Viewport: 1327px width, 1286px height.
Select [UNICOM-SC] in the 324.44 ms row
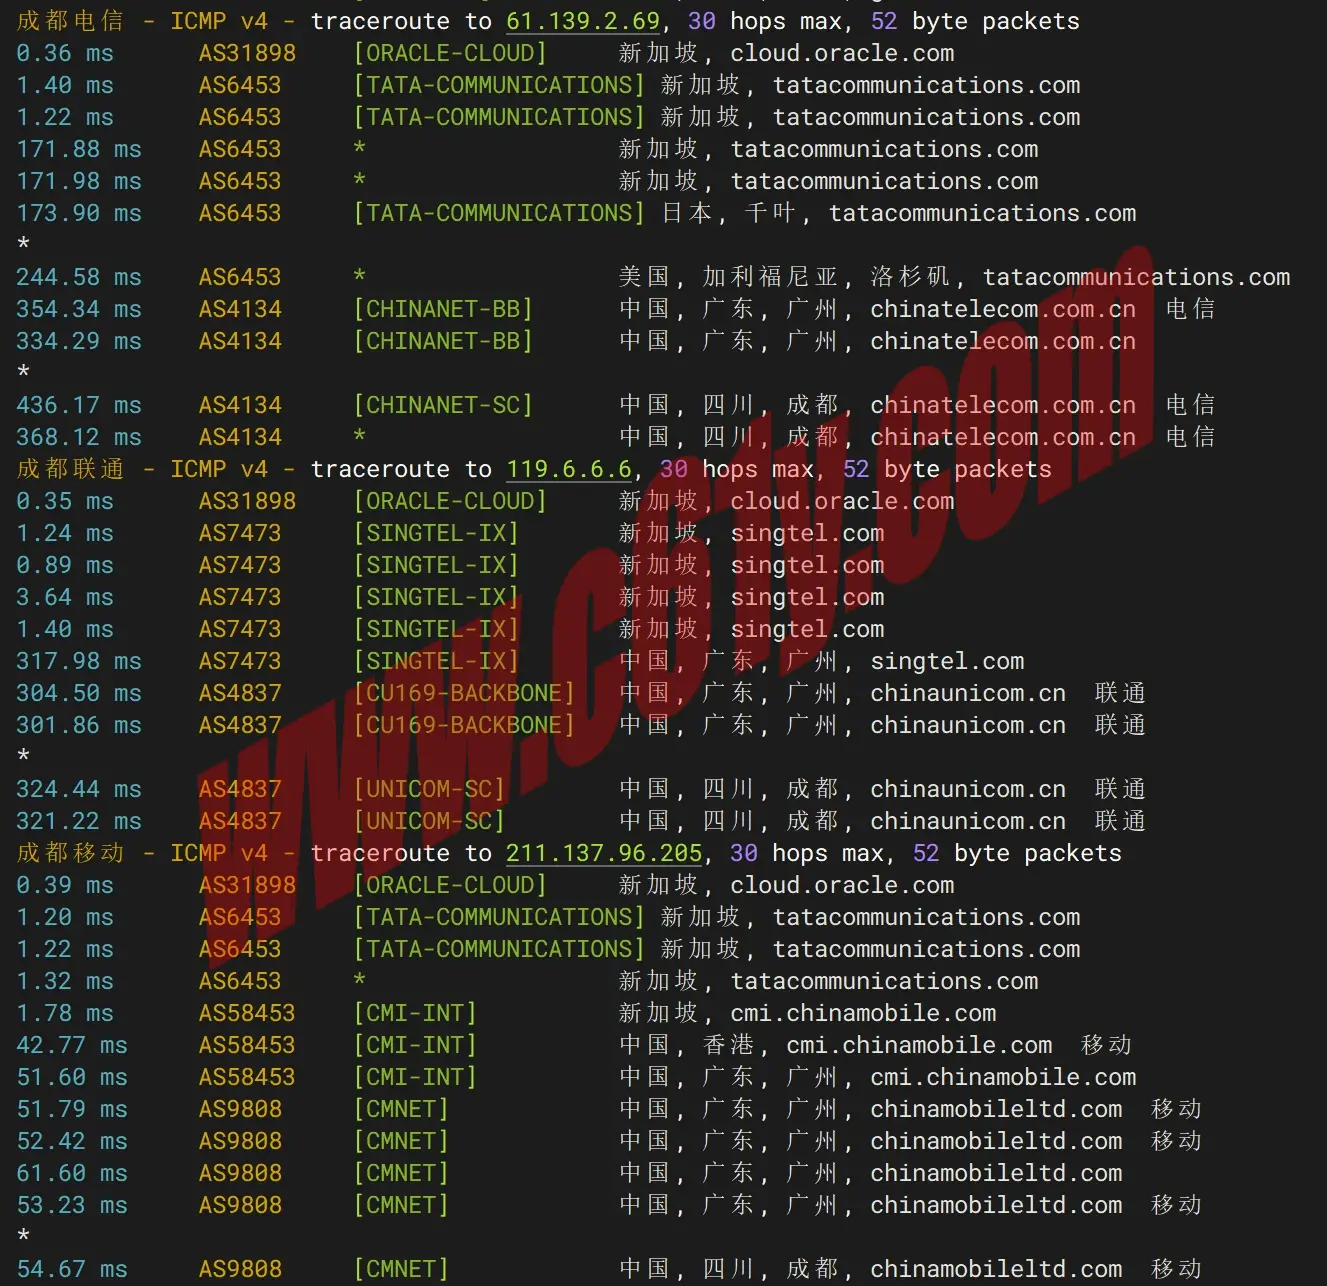429,789
